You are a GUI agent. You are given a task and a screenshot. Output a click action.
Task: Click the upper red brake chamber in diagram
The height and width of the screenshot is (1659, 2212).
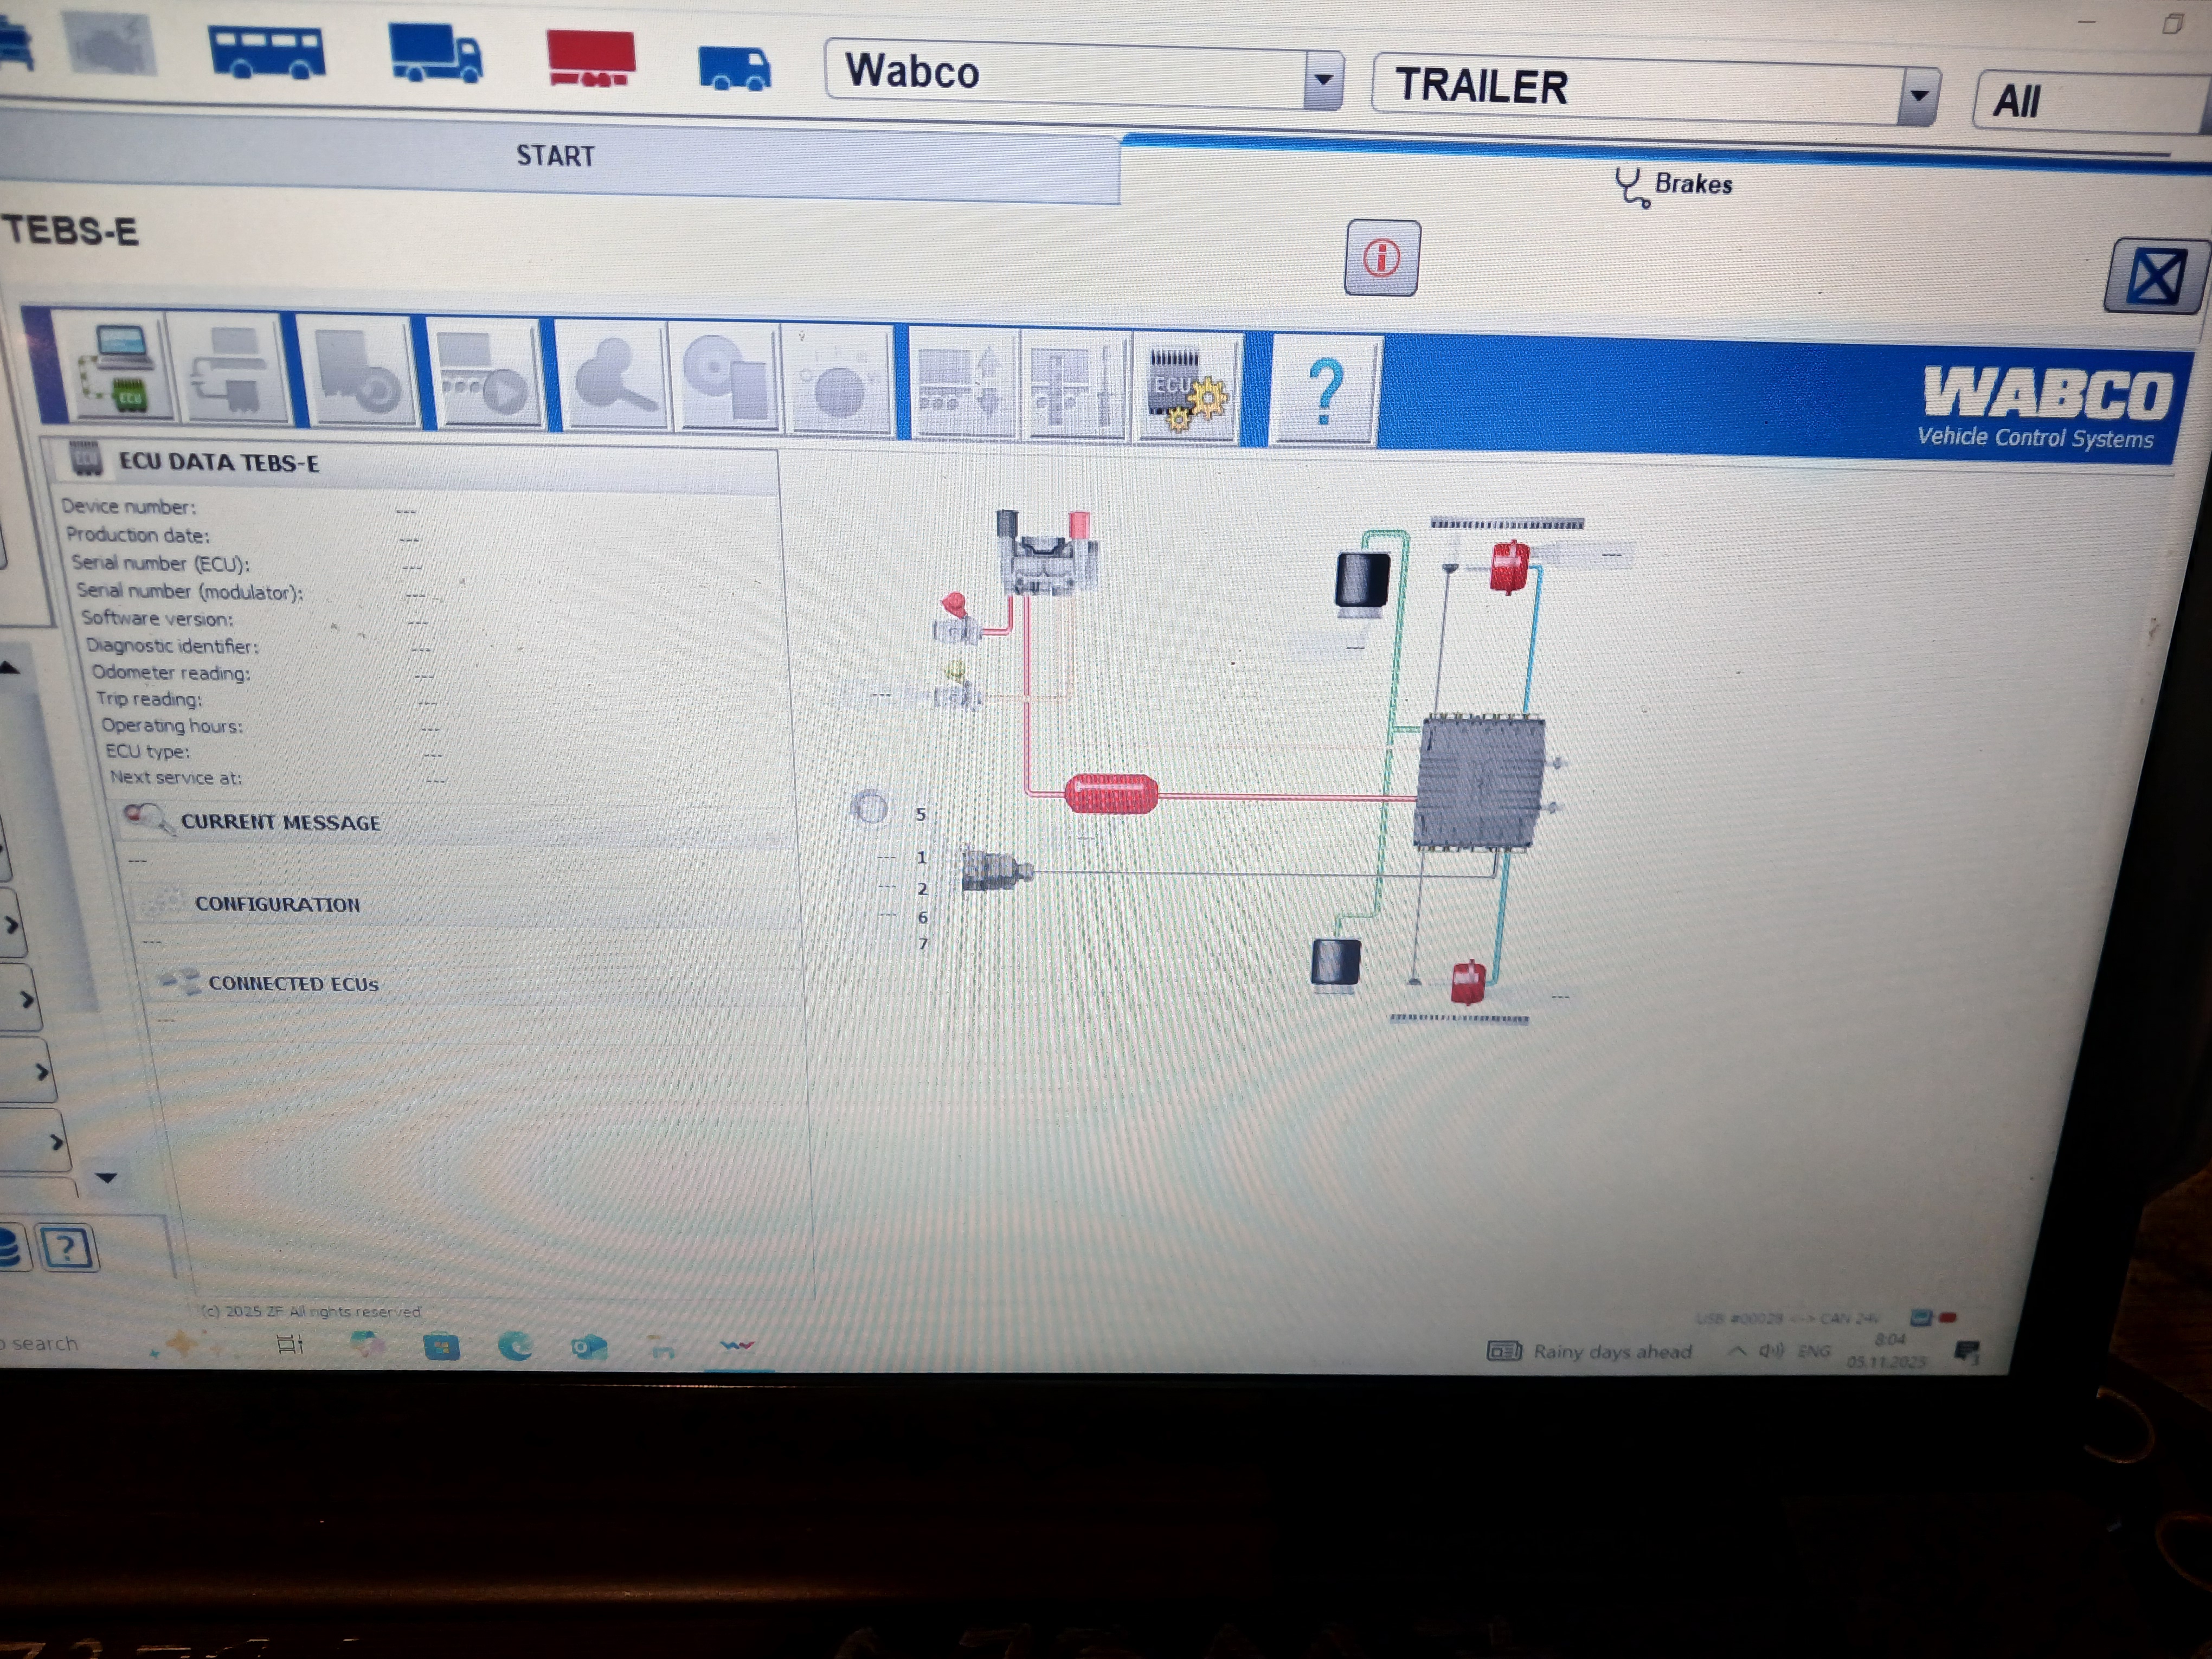point(1510,567)
